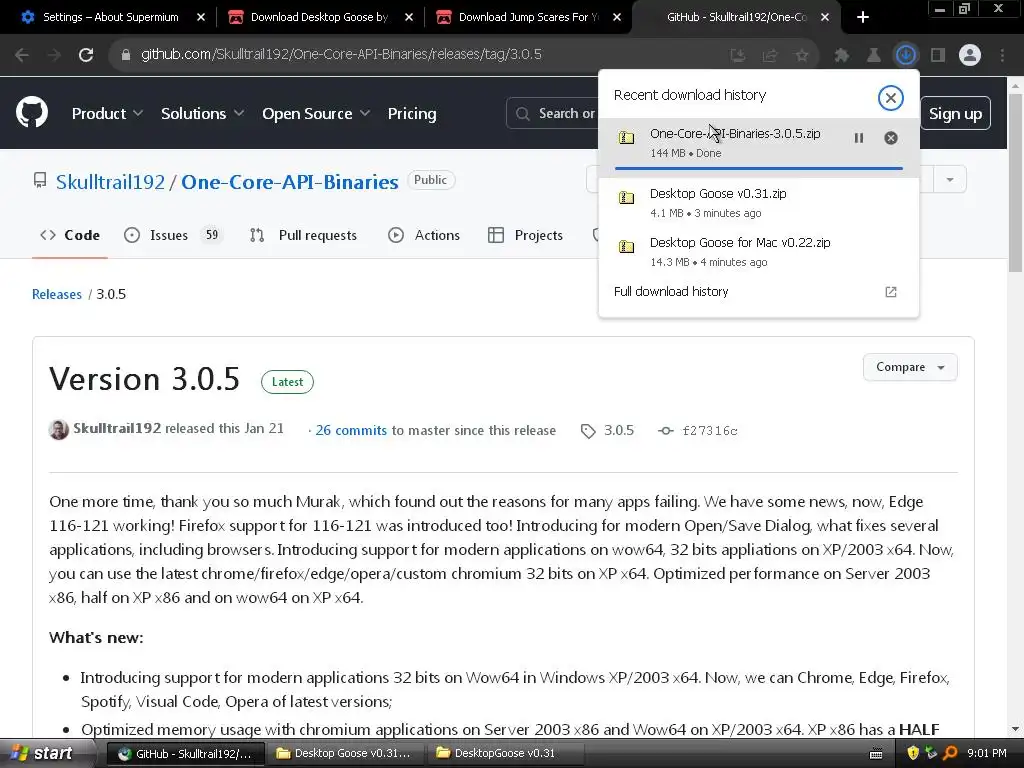Click the install app icon in address bar
The height and width of the screenshot is (768, 1024).
pos(738,55)
